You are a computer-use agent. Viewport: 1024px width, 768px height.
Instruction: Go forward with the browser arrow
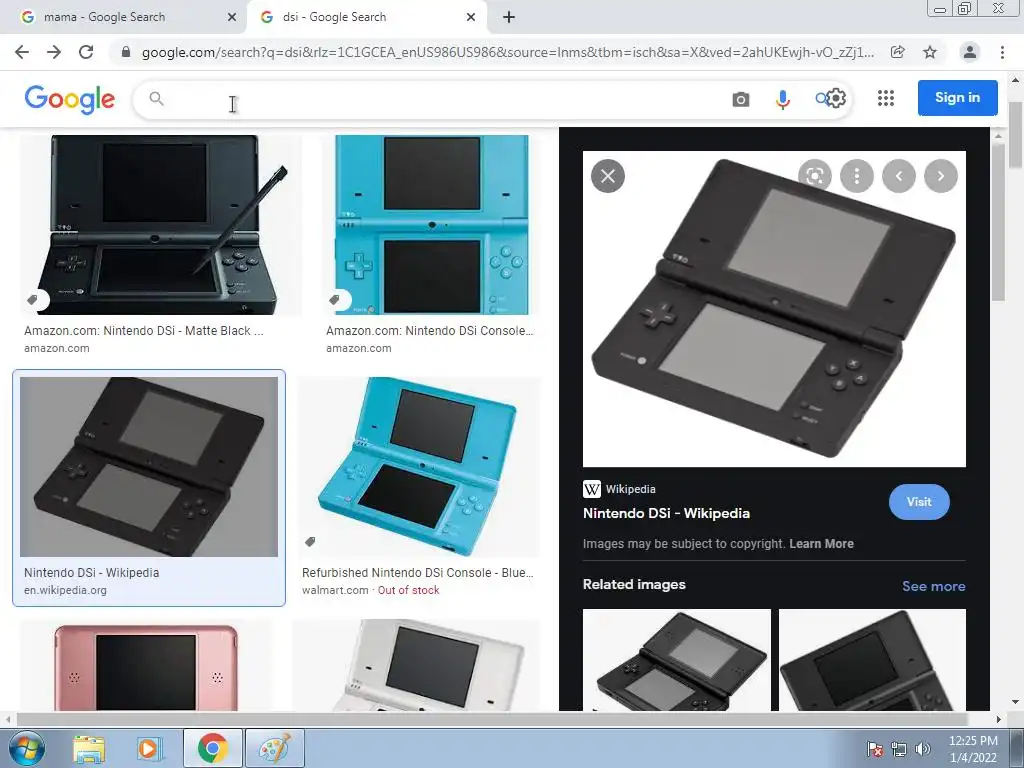[54, 52]
